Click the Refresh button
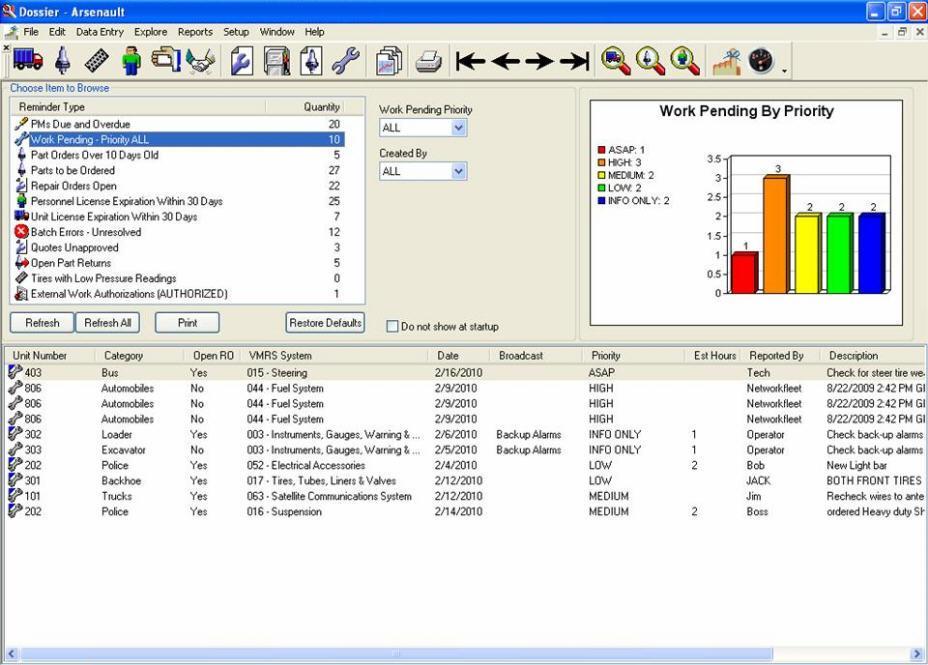The height and width of the screenshot is (665, 928). click(42, 323)
